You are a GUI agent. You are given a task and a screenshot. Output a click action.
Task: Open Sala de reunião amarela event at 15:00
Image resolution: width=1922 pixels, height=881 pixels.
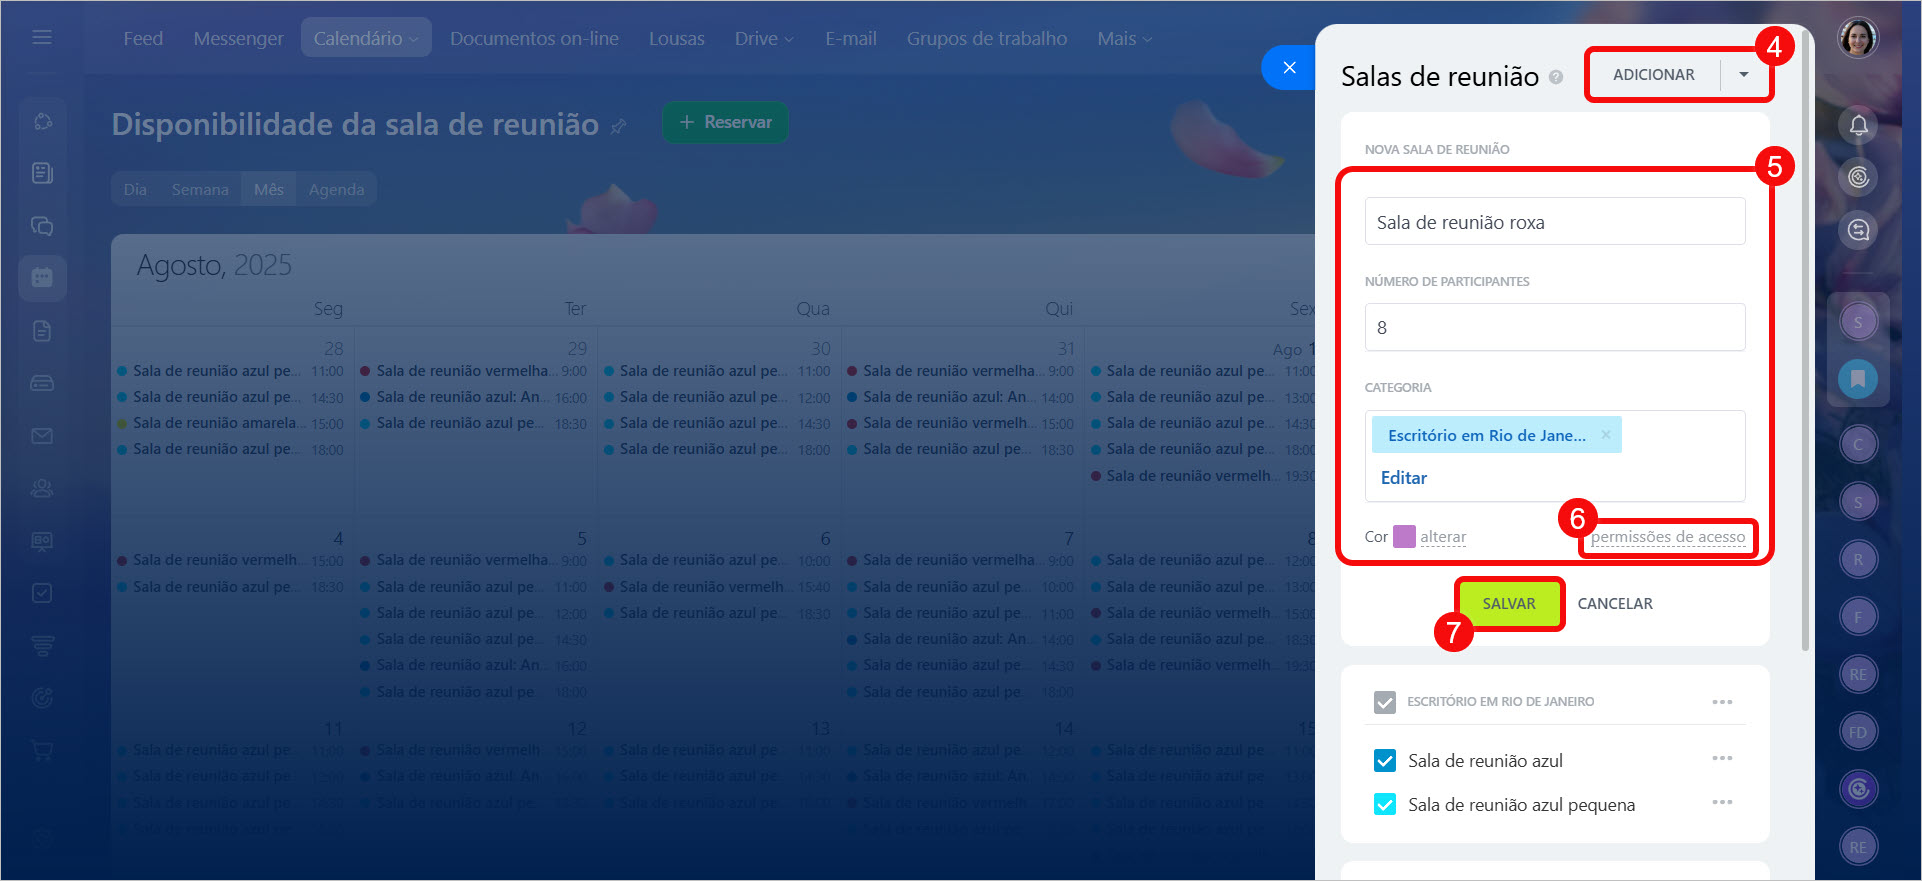click(x=230, y=424)
